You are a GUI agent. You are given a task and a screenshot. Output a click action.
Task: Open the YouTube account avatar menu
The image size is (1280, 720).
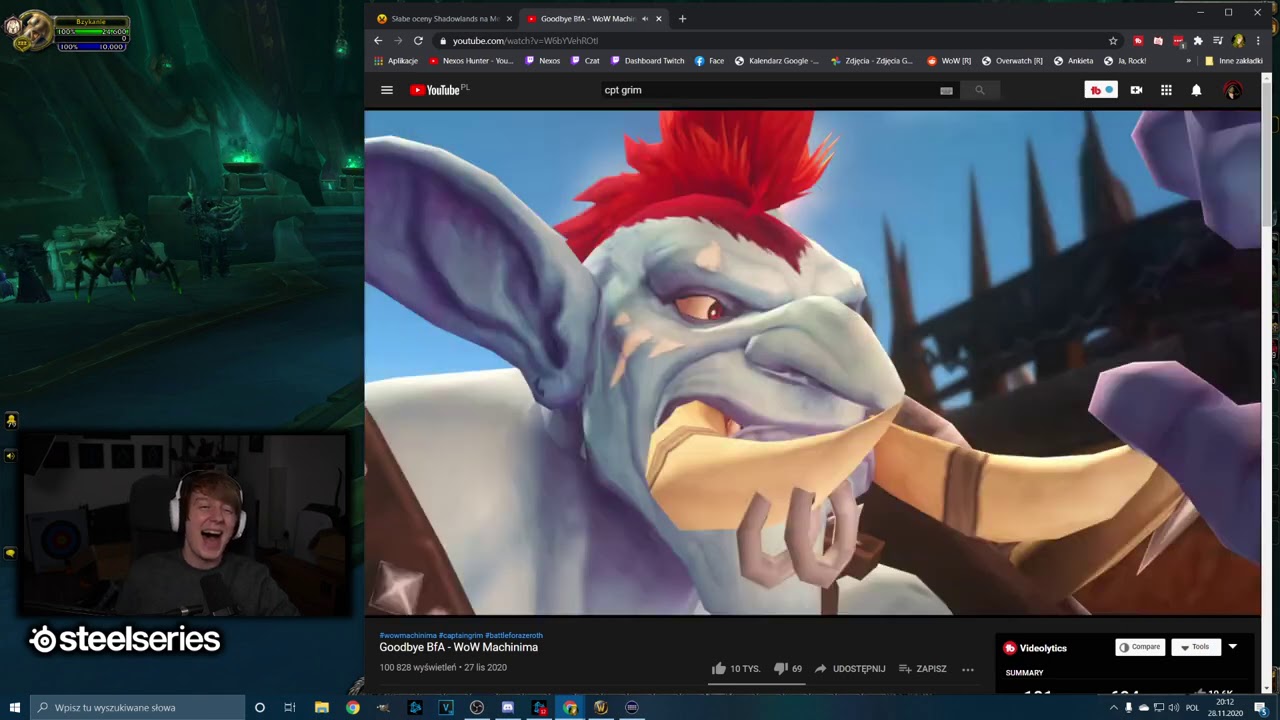coord(1232,90)
